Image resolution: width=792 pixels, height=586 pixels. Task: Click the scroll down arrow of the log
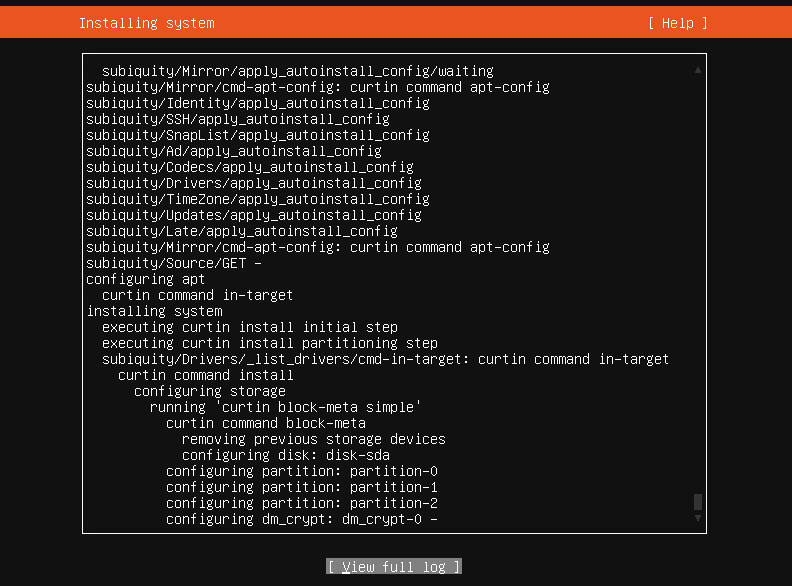698,518
